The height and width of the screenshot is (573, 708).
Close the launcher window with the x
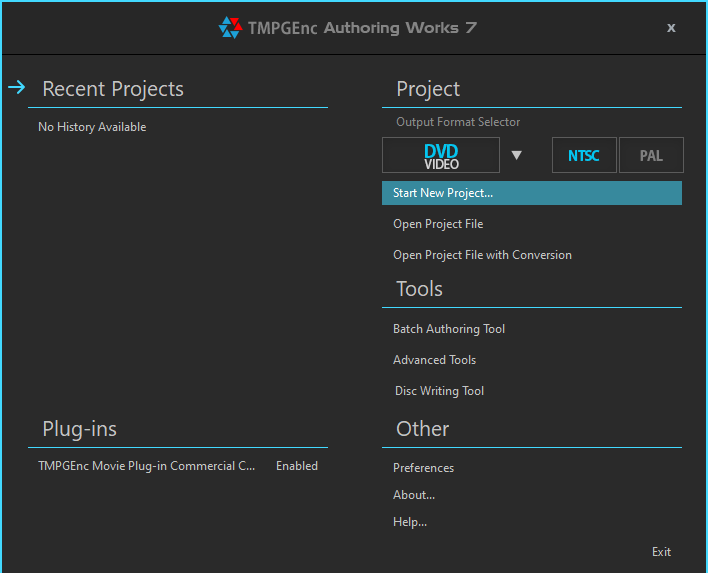[671, 28]
